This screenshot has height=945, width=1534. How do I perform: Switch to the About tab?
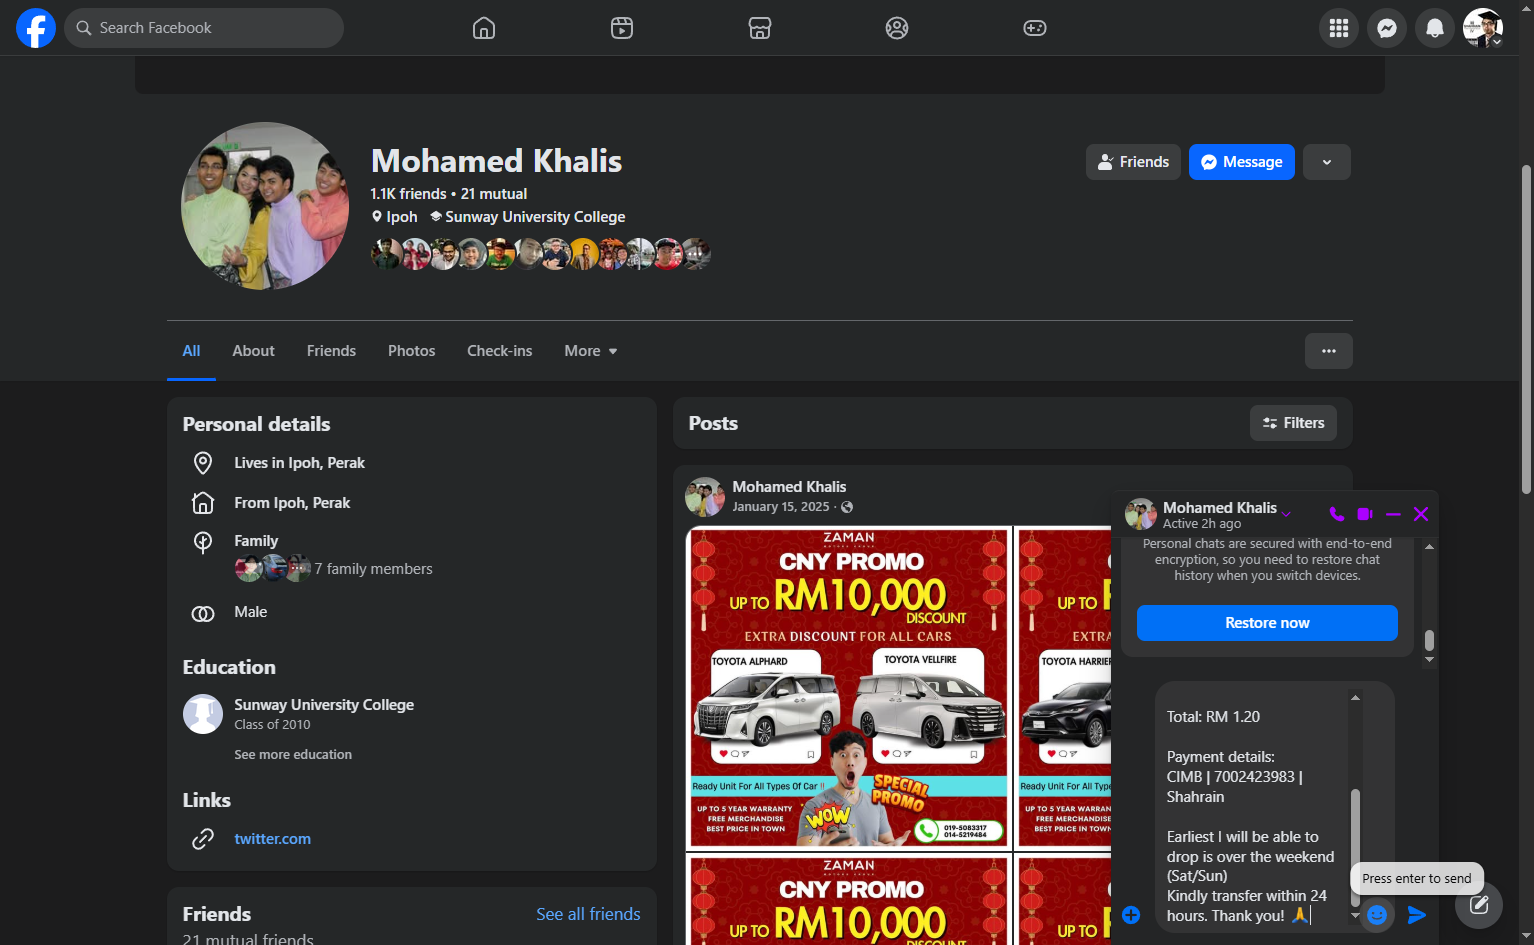(x=253, y=351)
